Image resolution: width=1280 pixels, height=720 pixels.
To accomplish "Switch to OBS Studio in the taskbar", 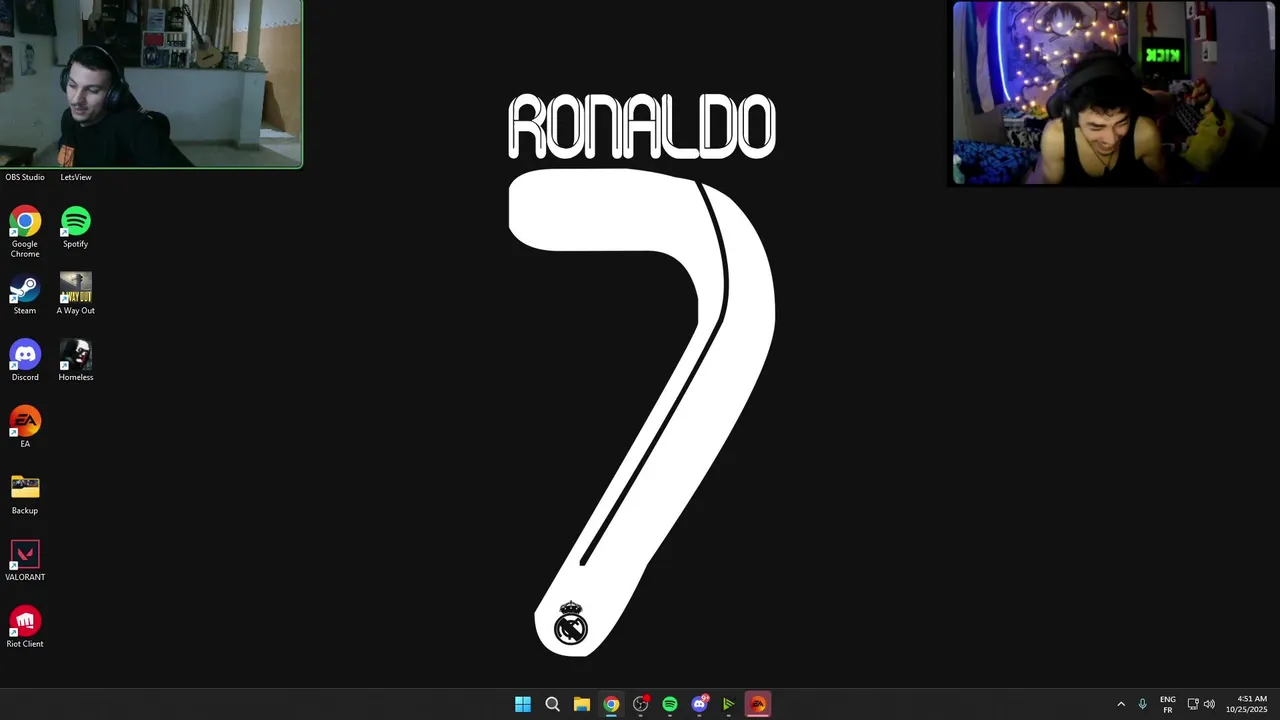I will coord(641,704).
